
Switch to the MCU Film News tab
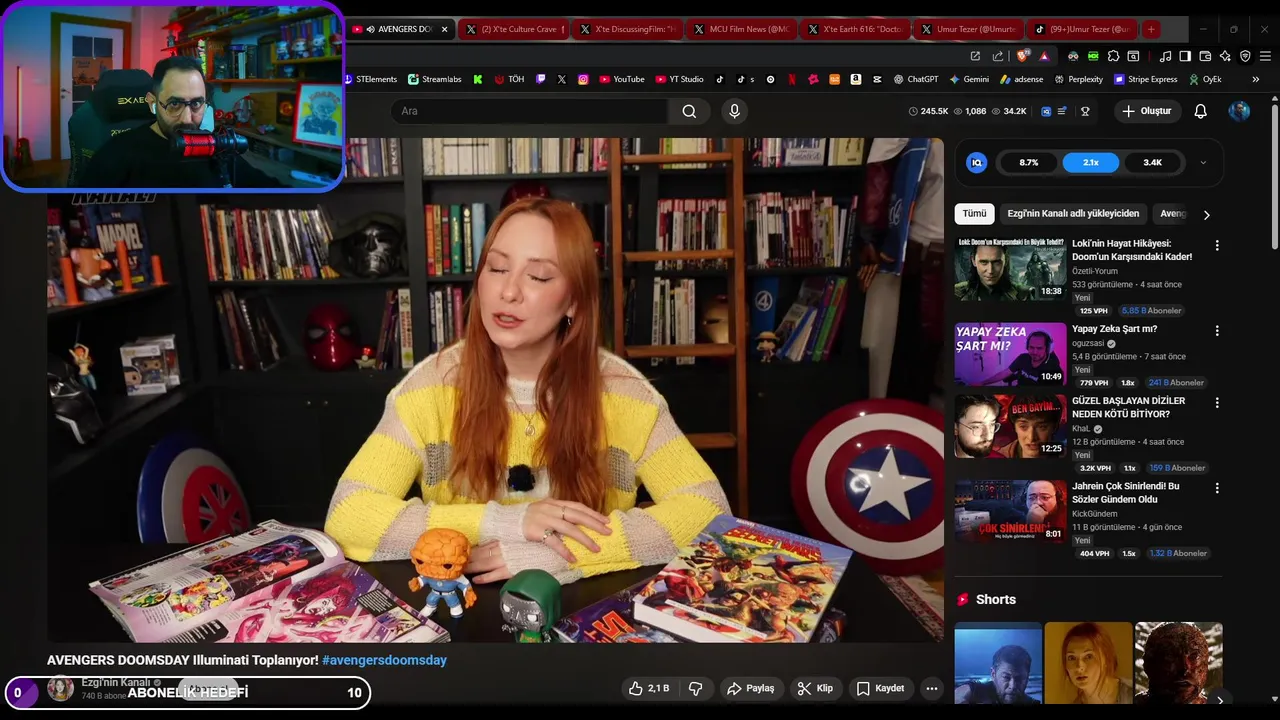click(742, 29)
